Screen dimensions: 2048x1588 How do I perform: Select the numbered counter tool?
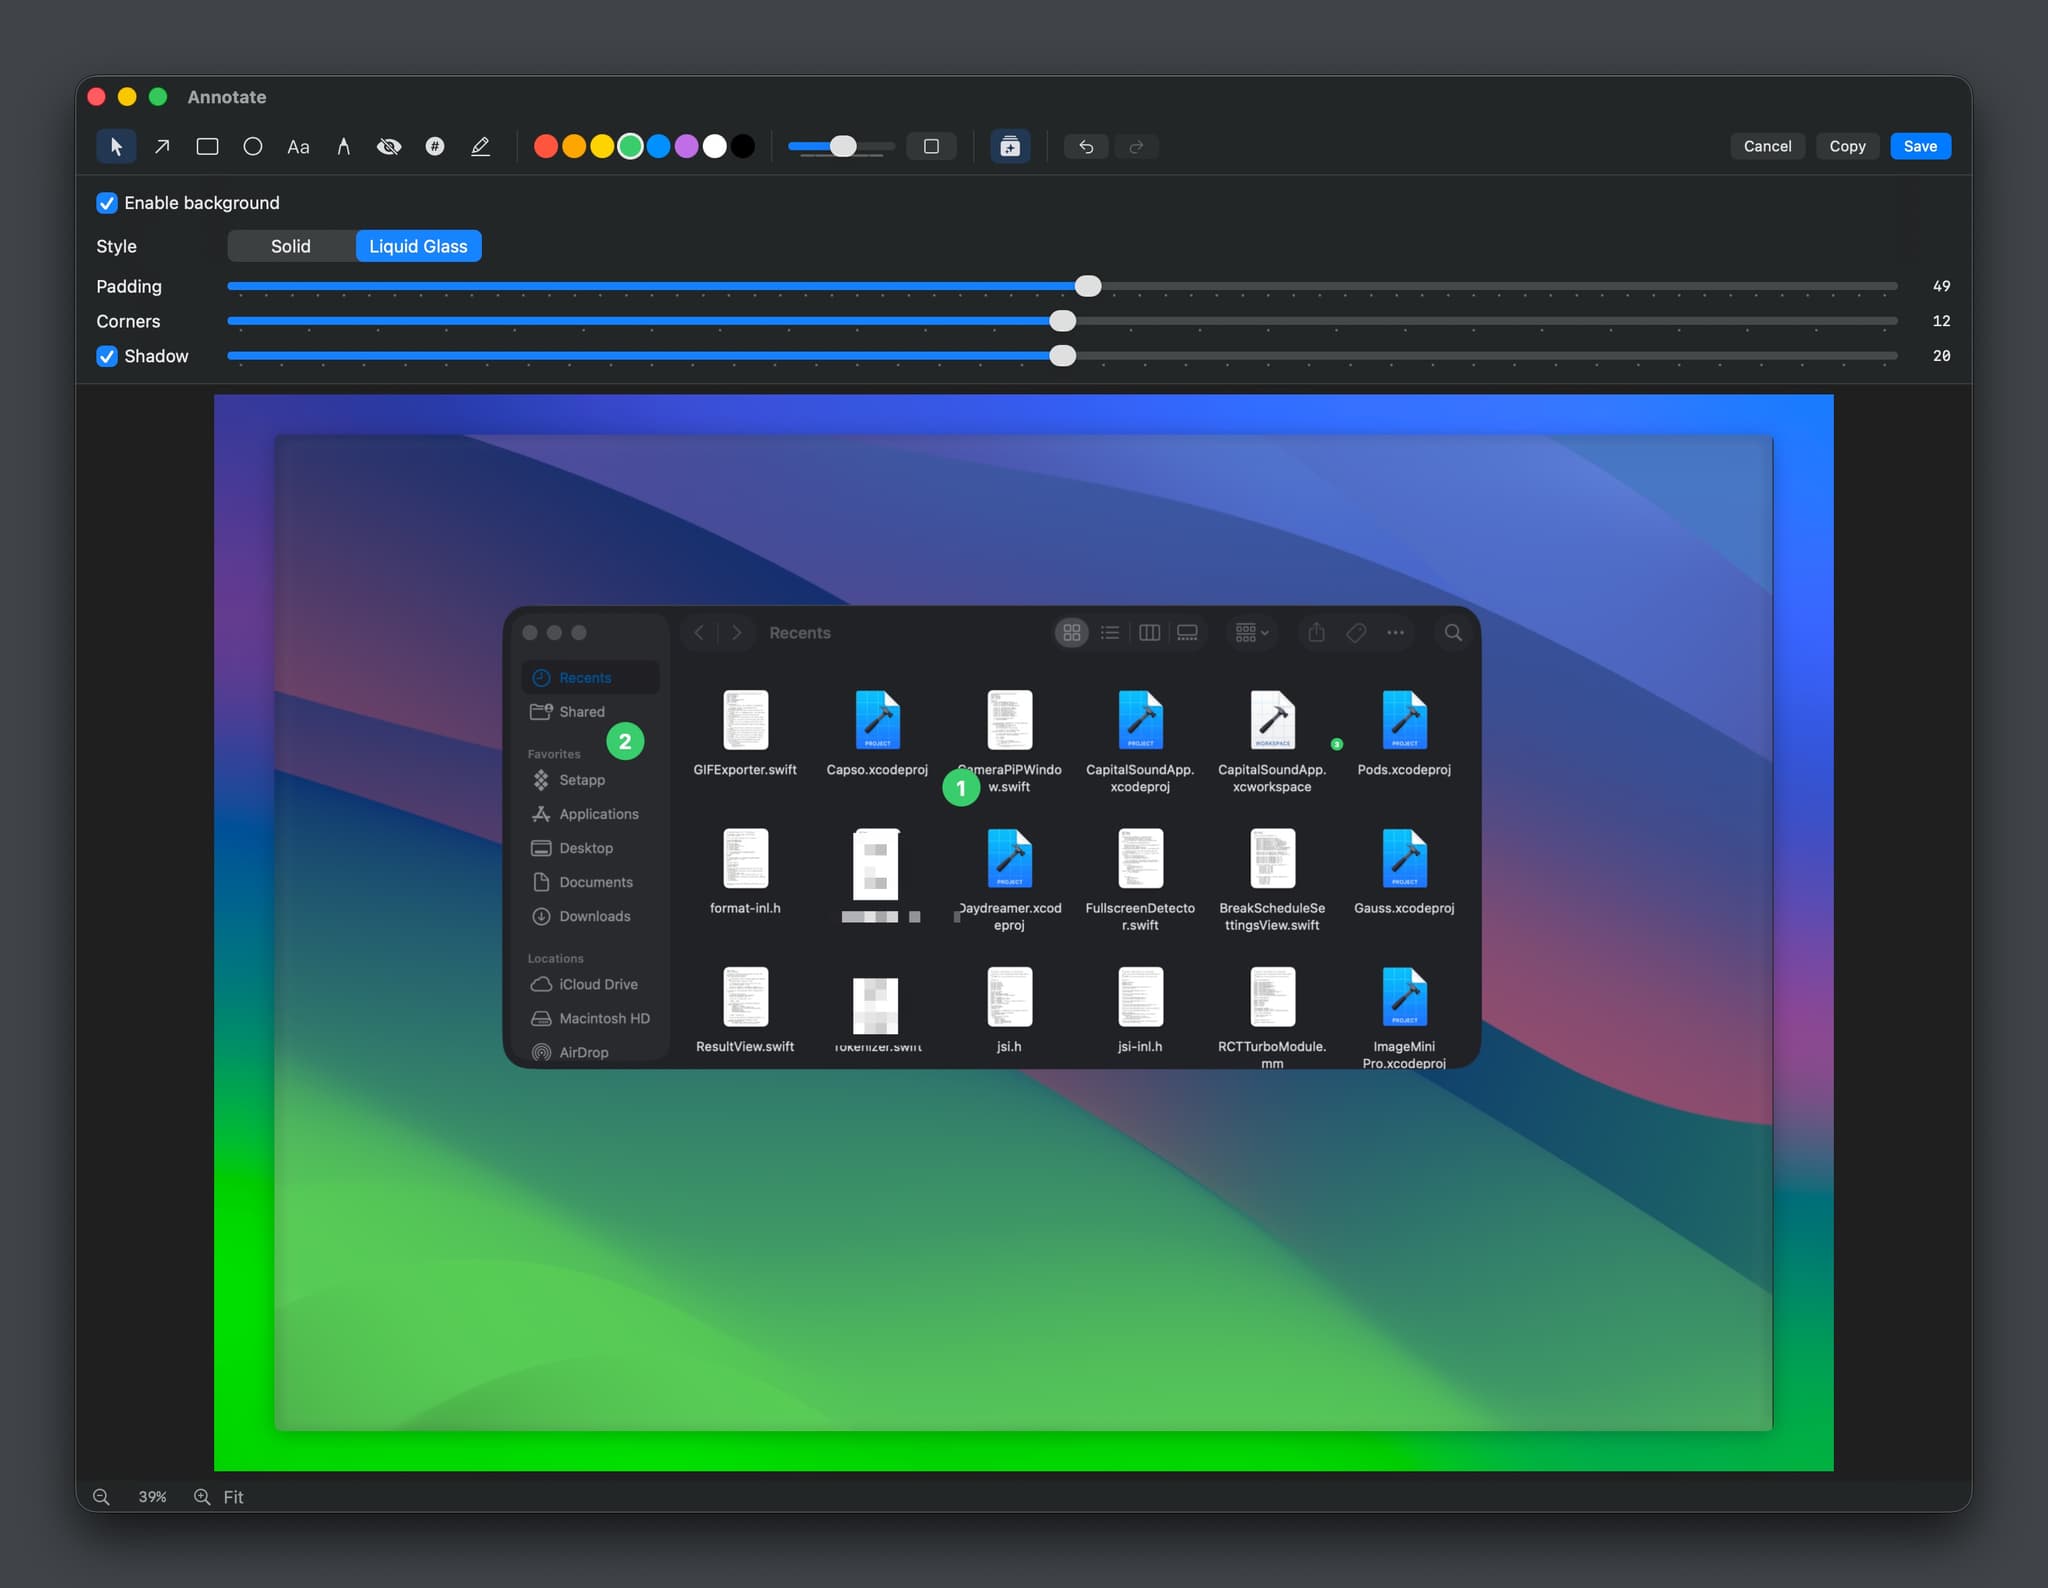(x=435, y=147)
